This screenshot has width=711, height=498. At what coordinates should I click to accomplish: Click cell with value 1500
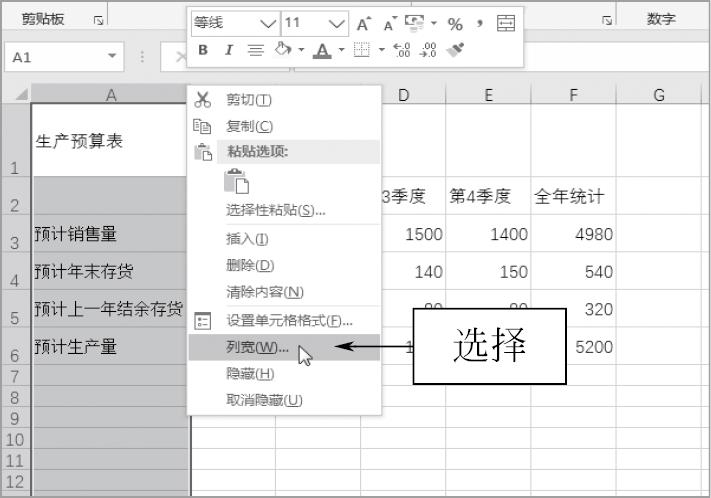(413, 234)
